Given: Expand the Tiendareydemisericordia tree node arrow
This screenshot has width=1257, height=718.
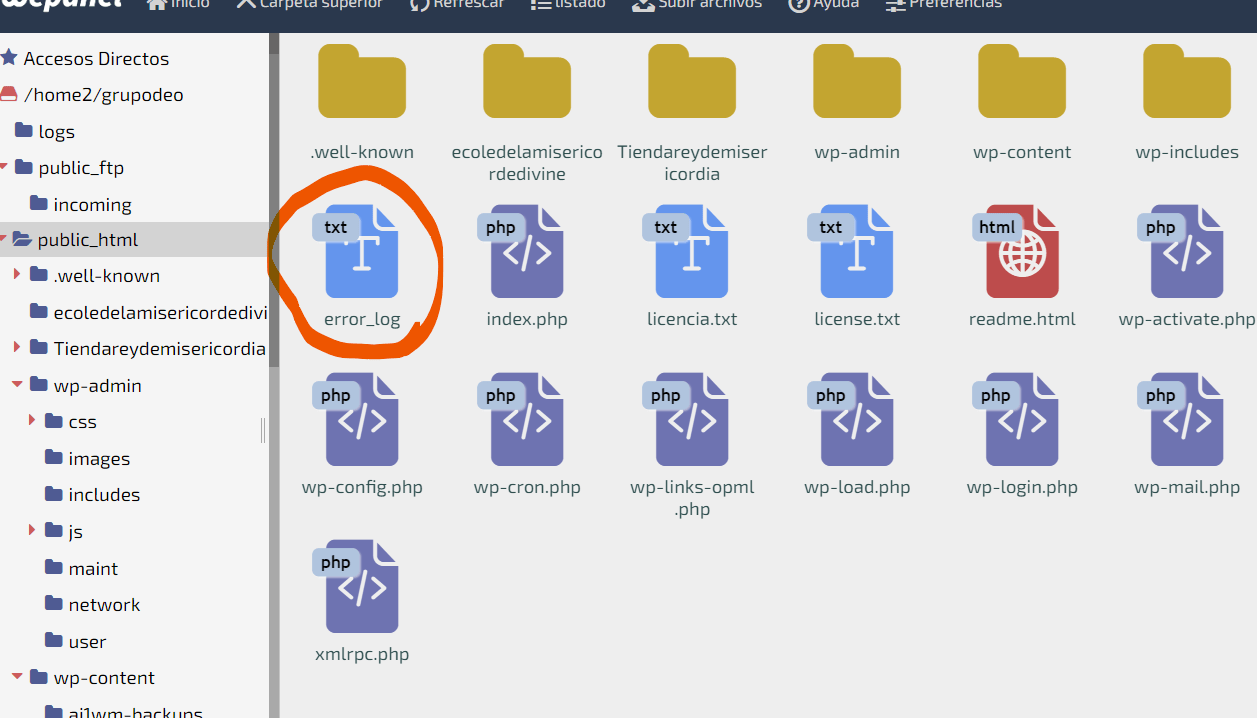Looking at the screenshot, I should [x=16, y=348].
